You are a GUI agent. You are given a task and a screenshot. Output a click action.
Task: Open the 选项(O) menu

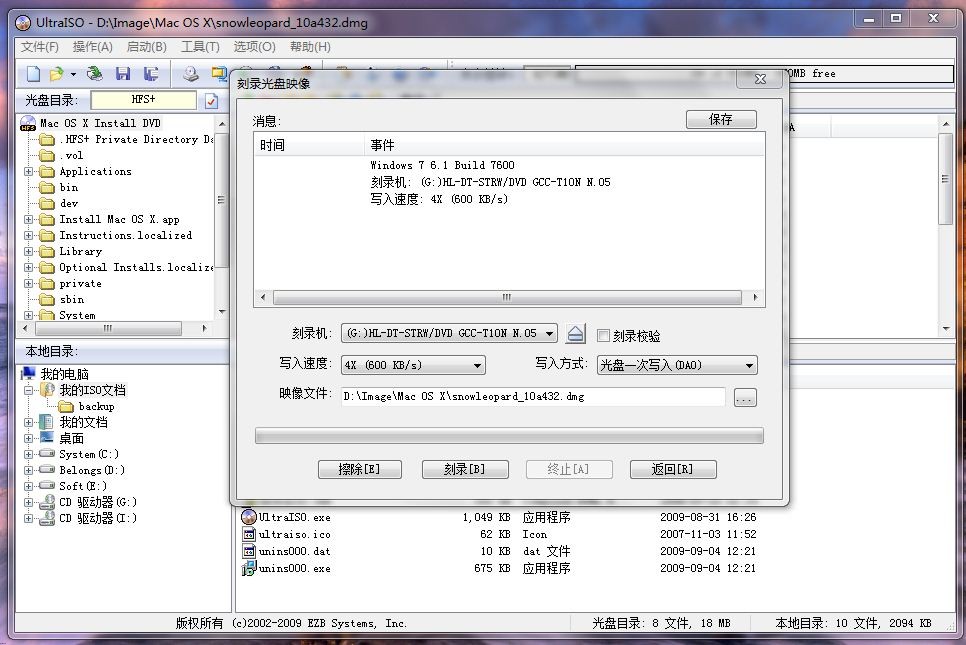click(x=254, y=47)
